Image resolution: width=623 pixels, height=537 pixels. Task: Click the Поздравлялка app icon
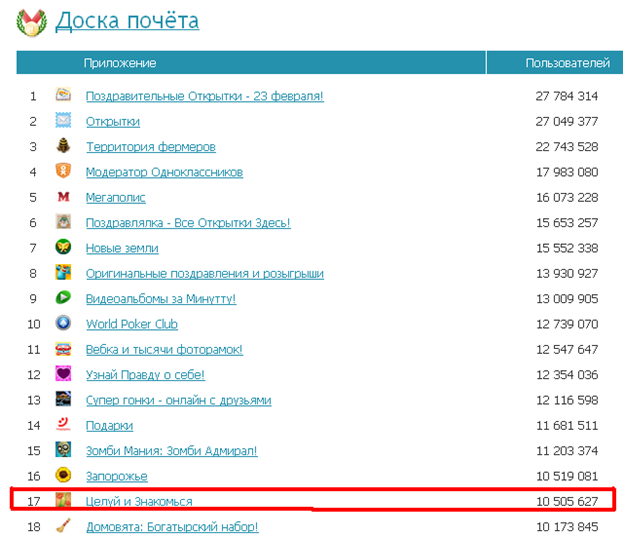63,222
